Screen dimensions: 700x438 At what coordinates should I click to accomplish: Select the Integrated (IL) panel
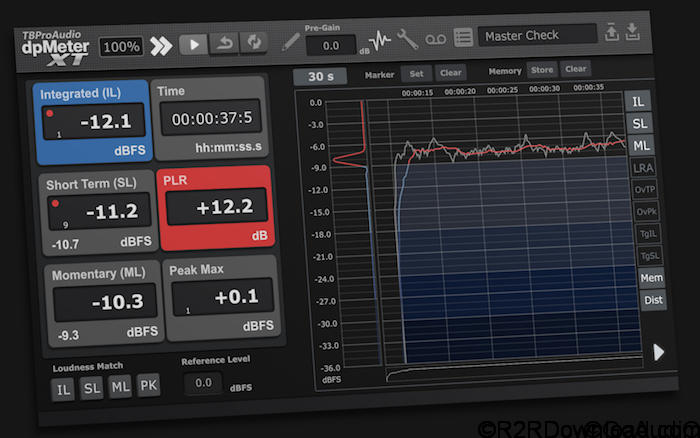(93, 122)
